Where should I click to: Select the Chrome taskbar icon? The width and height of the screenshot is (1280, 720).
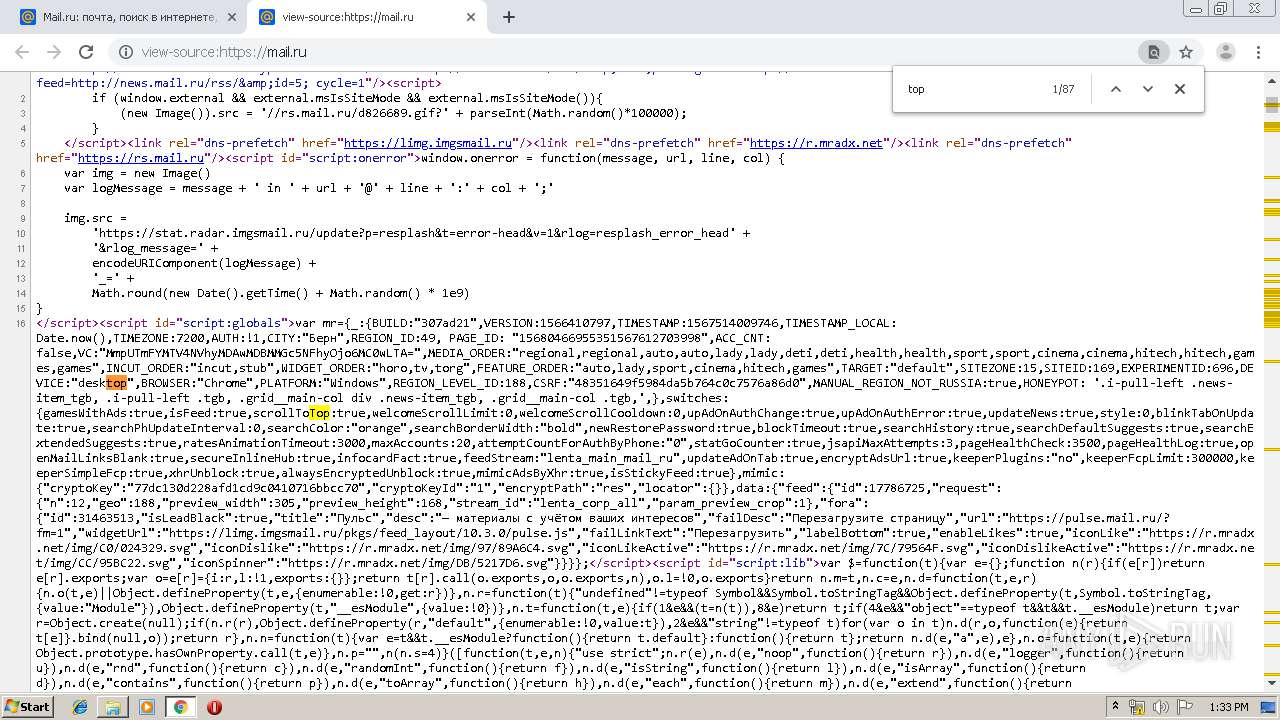[180, 706]
